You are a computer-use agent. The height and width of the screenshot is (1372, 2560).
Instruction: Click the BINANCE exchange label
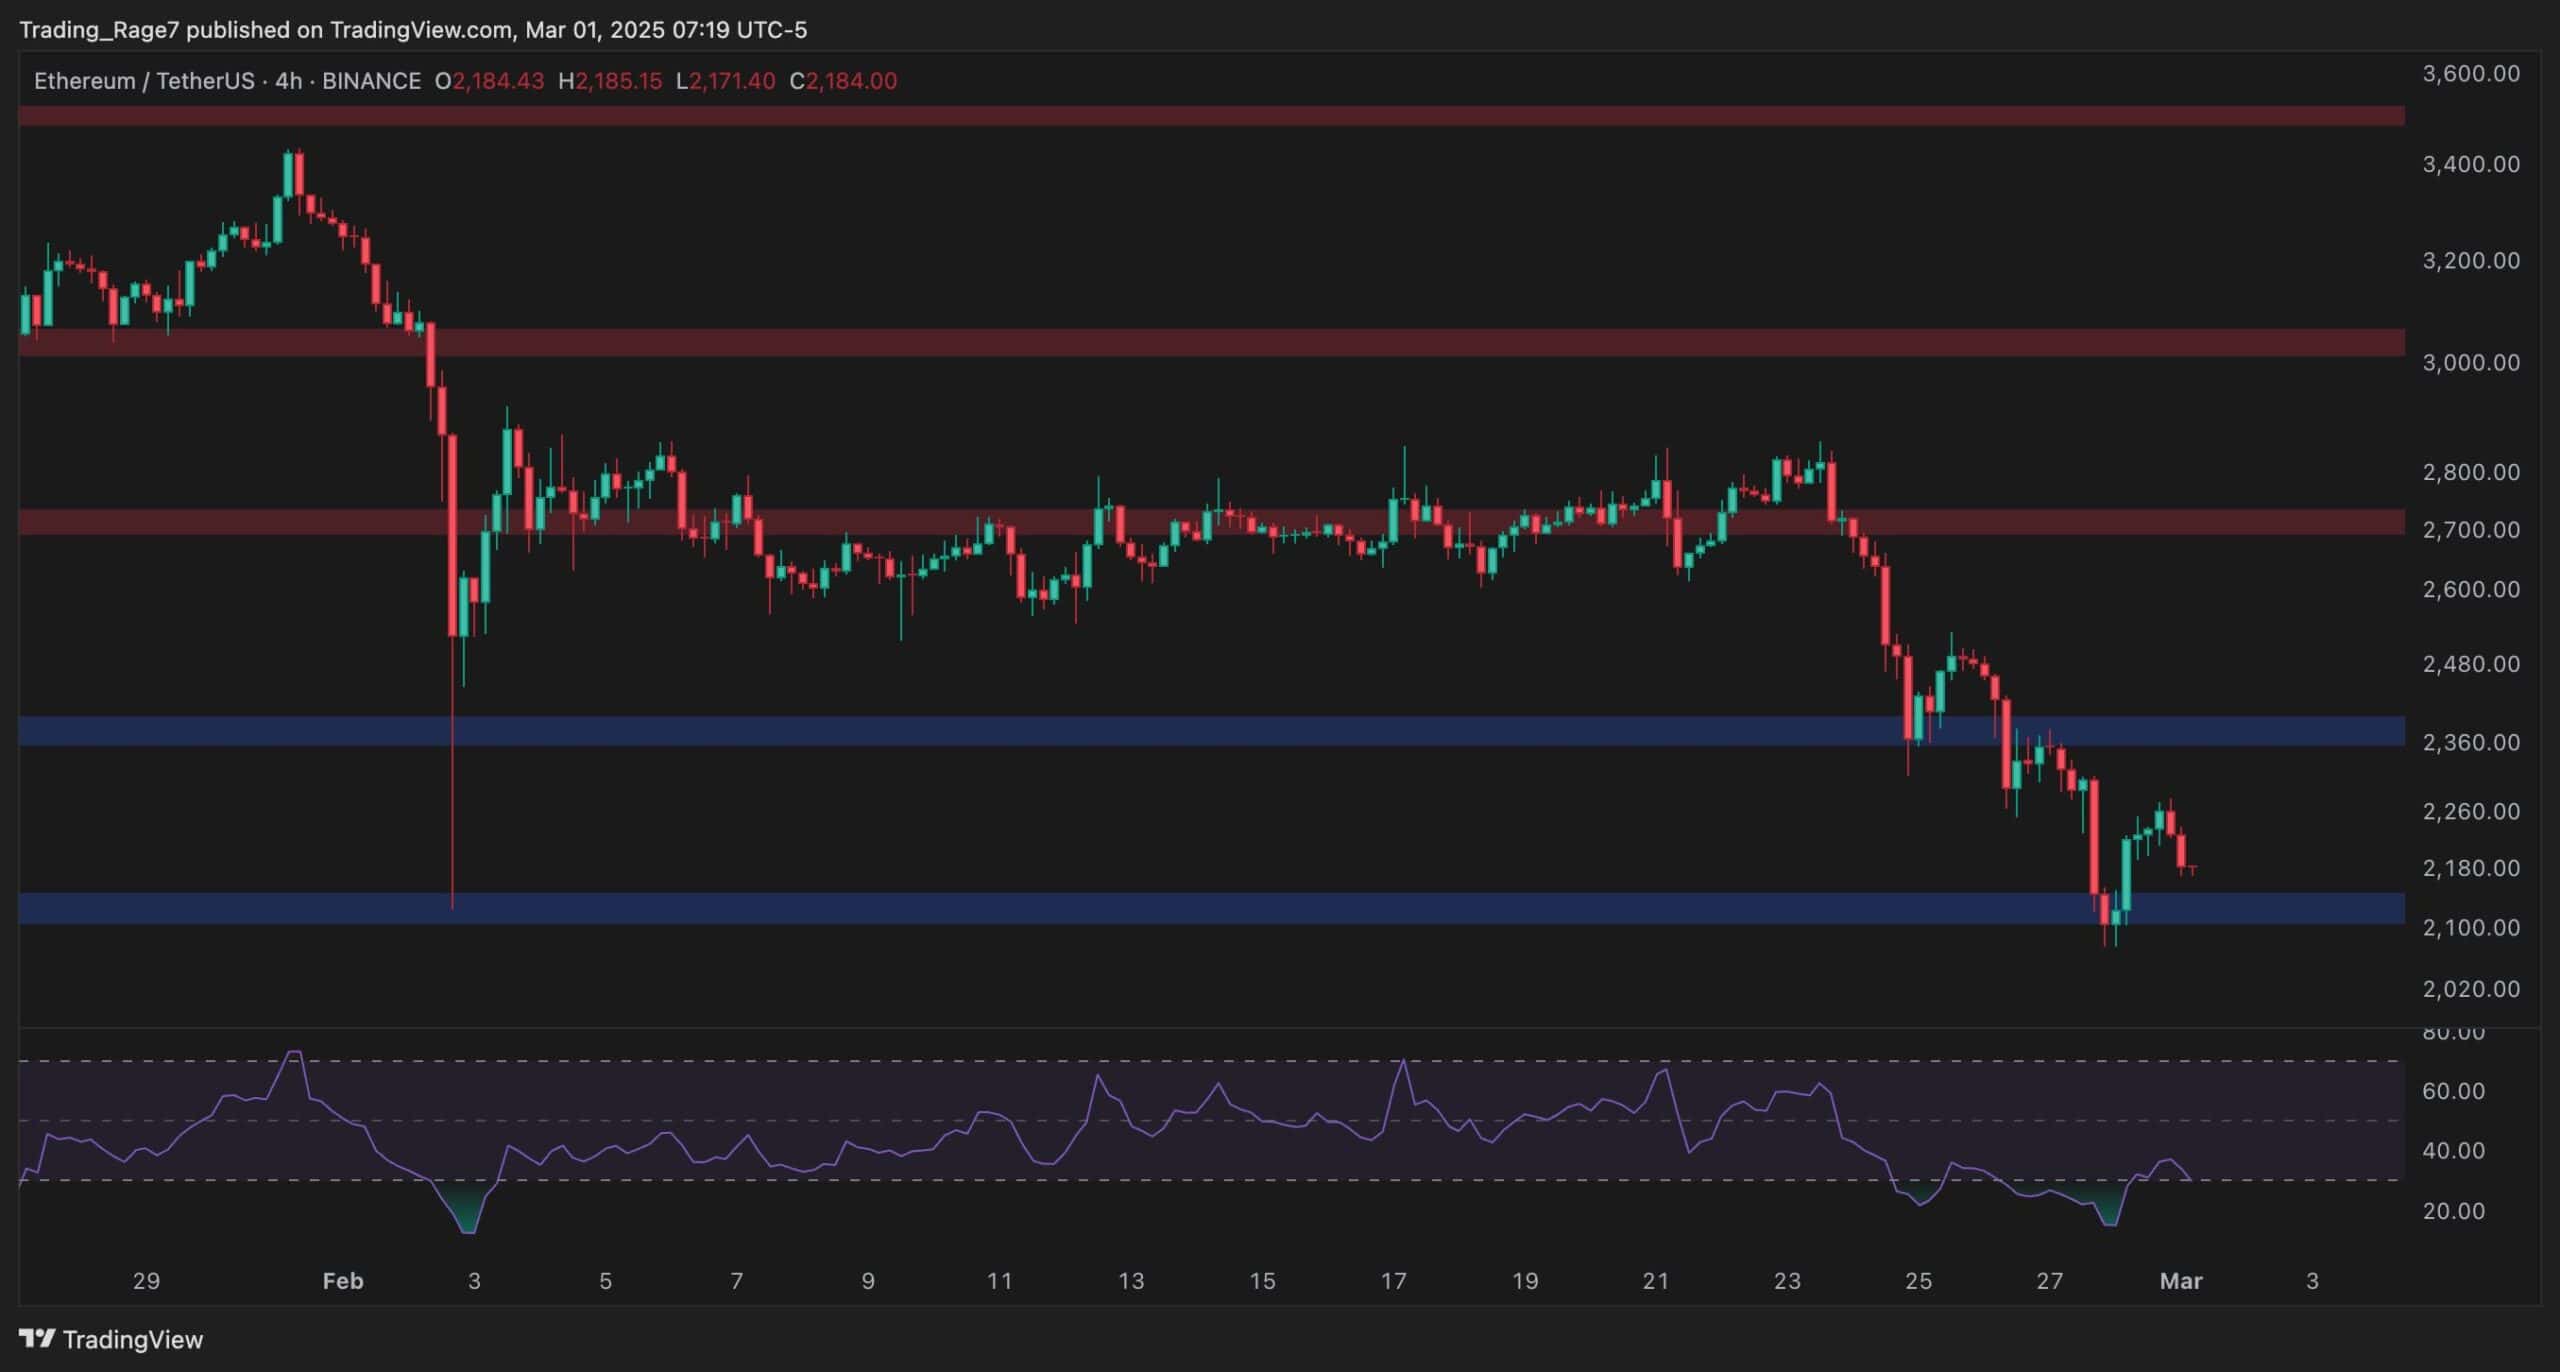click(371, 82)
